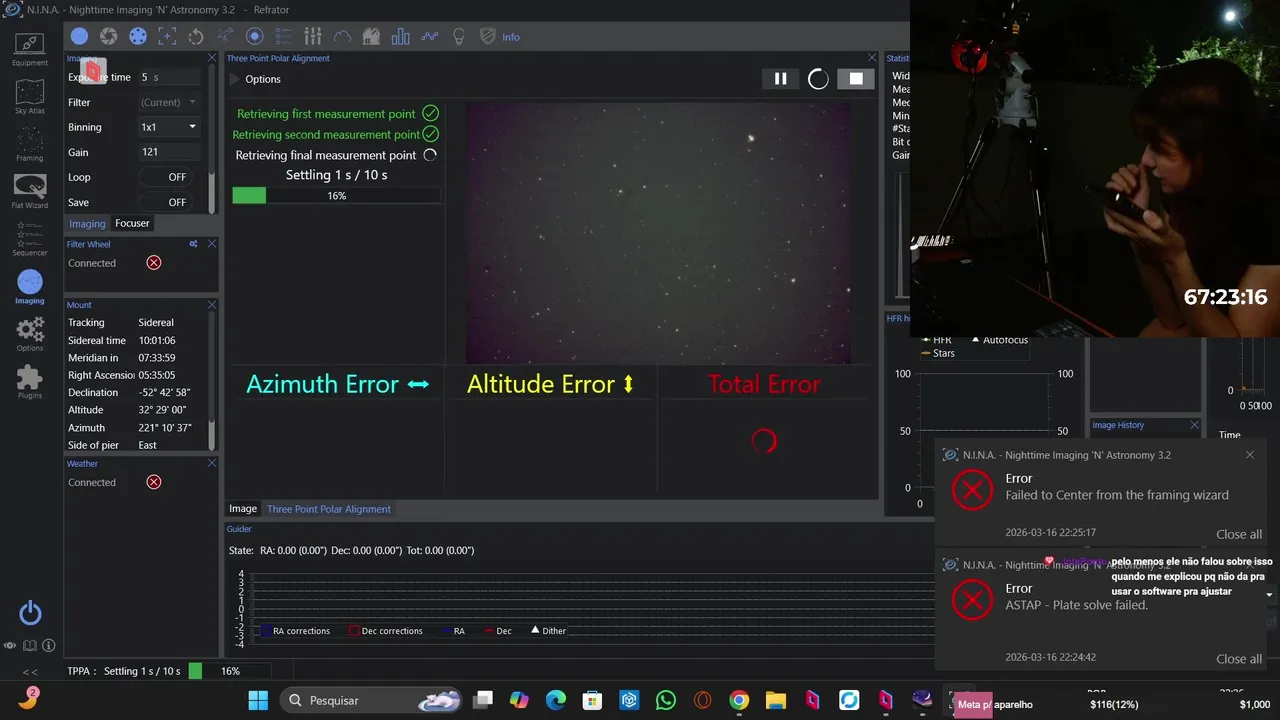The image size is (1280, 720).
Task: Open the Sequencer section
Action: pos(30,239)
